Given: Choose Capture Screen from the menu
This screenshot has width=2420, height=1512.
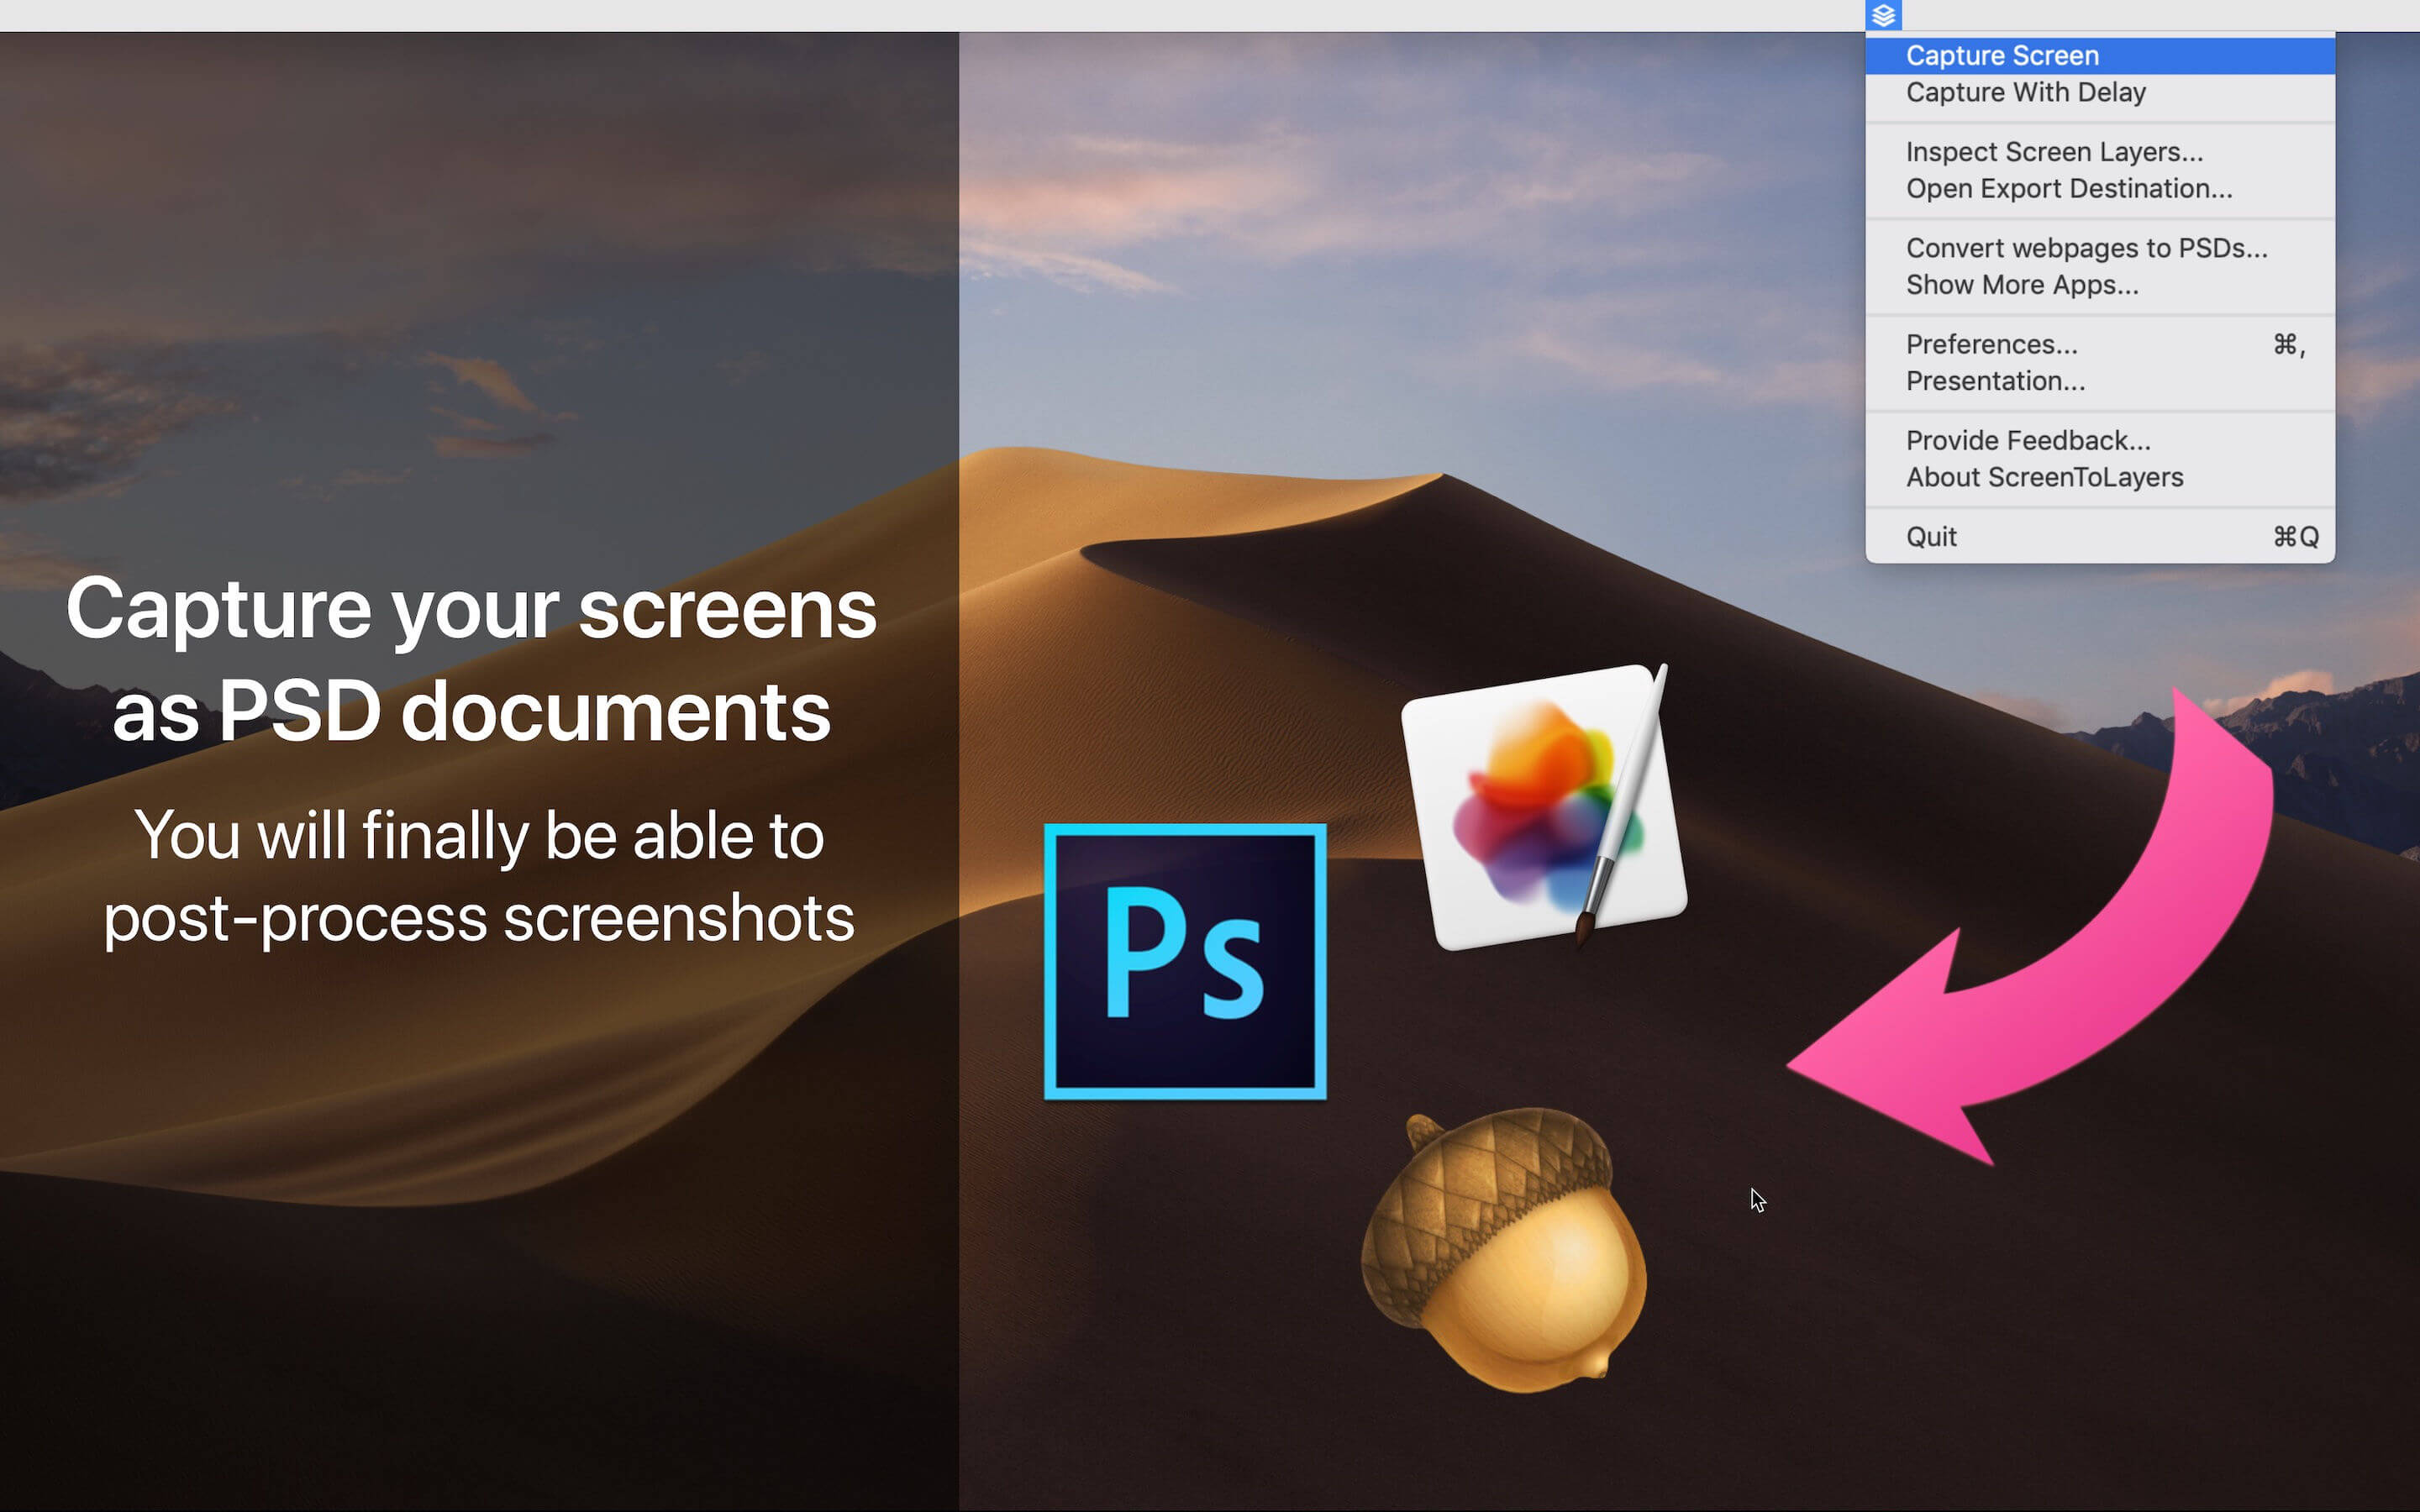Looking at the screenshot, I should tap(2100, 56).
